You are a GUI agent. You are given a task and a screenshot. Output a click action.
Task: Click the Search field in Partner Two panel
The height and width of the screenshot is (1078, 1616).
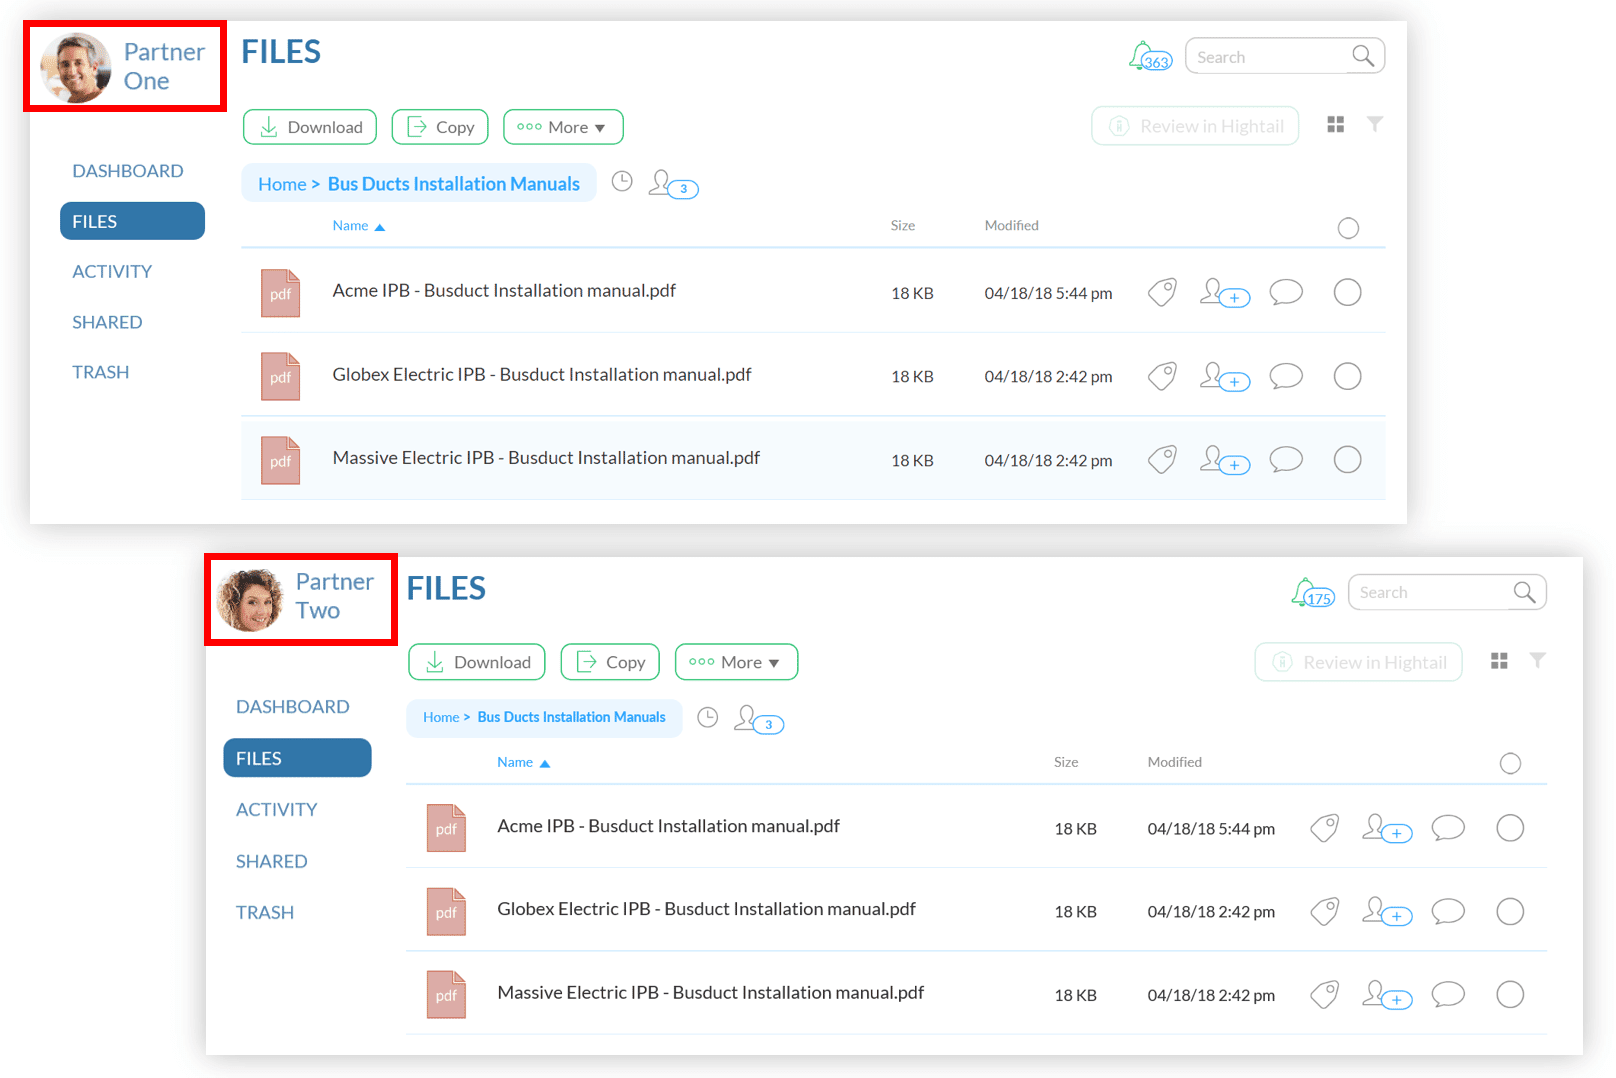pos(1447,592)
